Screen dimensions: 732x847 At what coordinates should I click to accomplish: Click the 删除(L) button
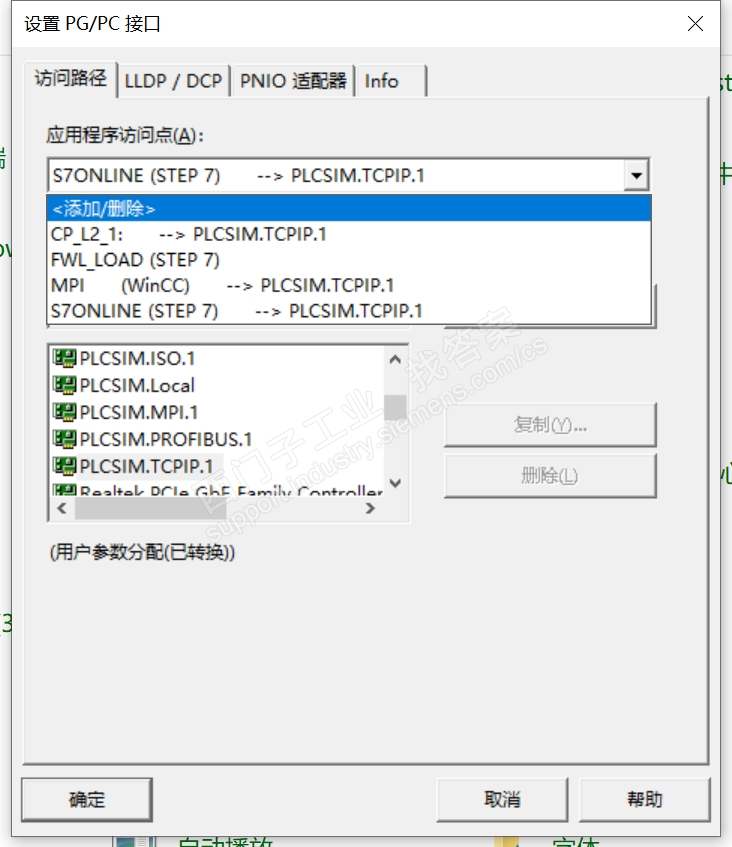tap(550, 475)
